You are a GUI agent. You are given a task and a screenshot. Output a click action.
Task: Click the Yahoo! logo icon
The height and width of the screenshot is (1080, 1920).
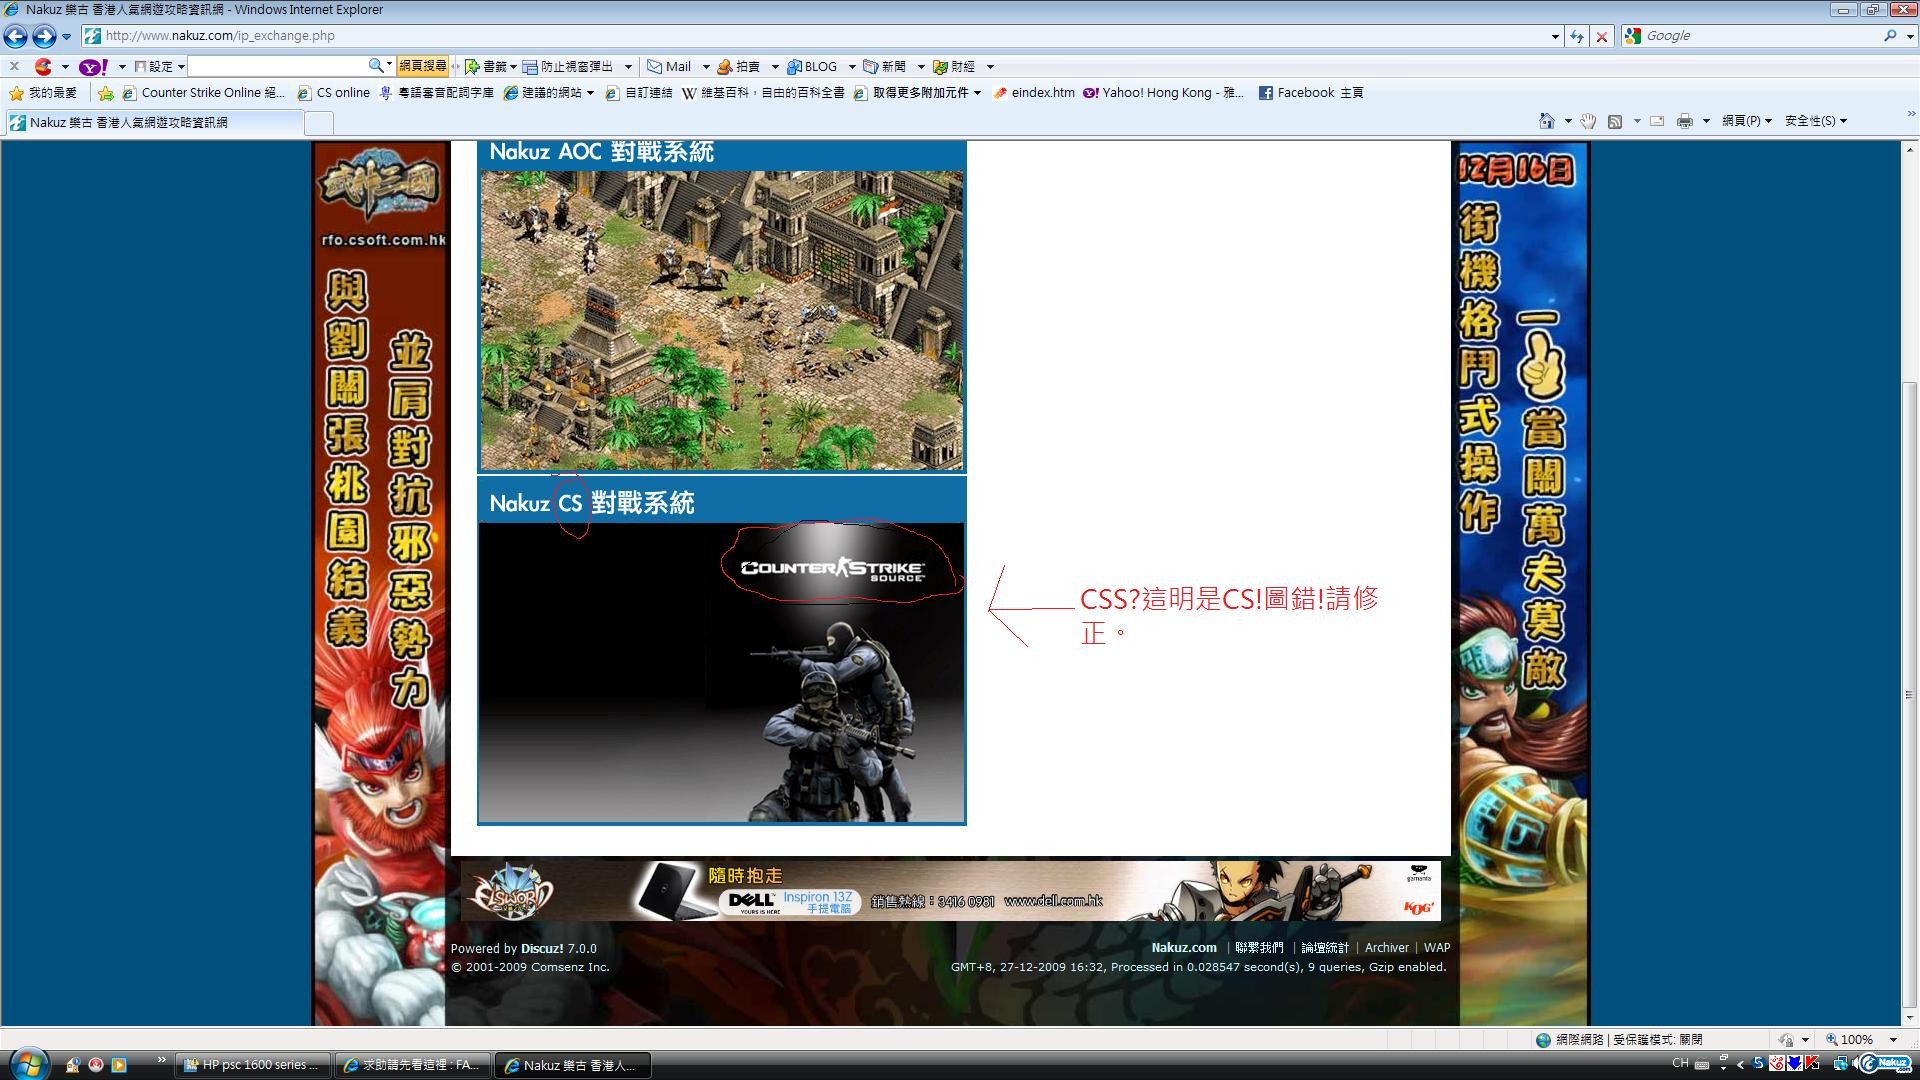click(x=94, y=67)
